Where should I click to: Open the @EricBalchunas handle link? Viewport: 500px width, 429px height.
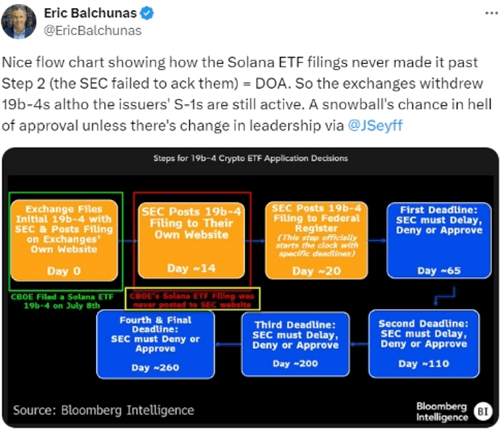(x=93, y=31)
